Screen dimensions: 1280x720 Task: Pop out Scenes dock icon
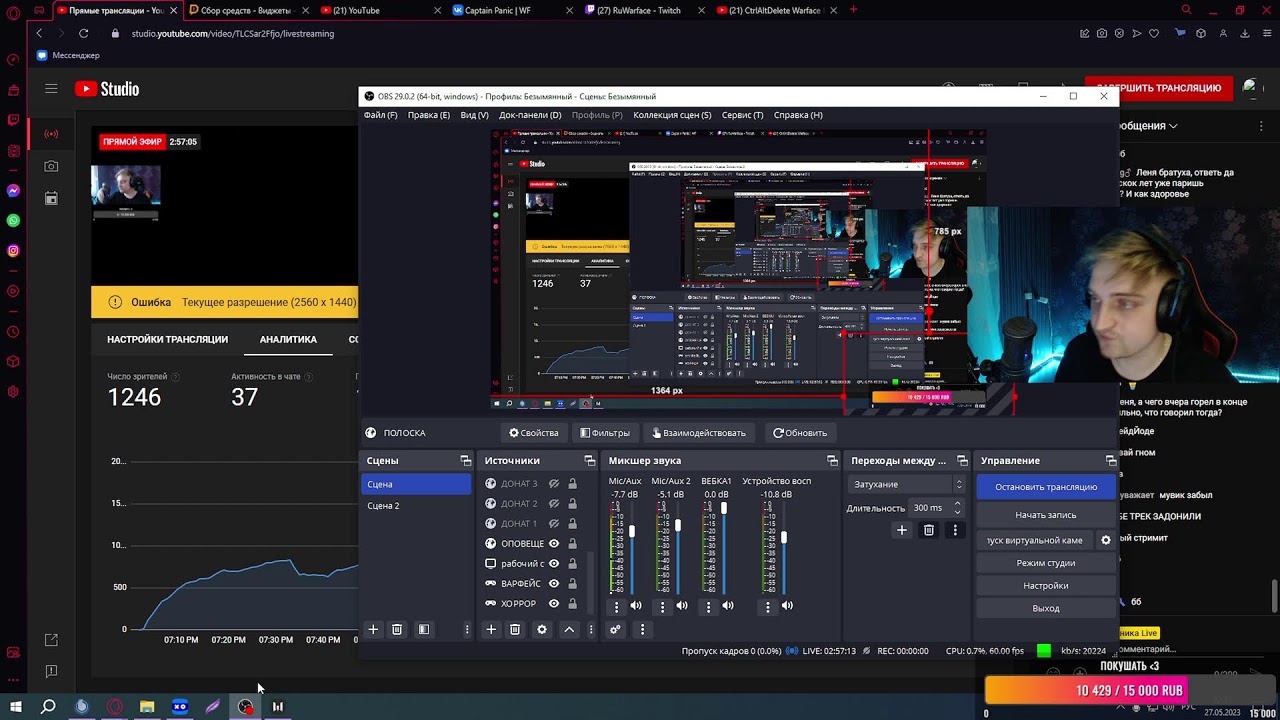point(465,460)
